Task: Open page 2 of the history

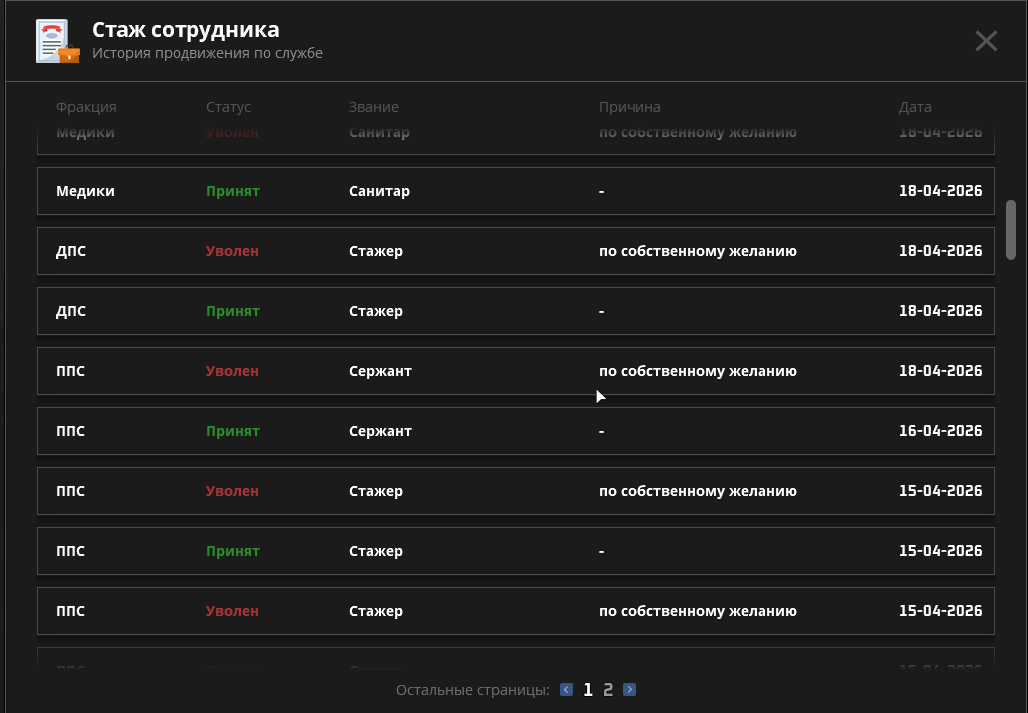Action: [608, 690]
